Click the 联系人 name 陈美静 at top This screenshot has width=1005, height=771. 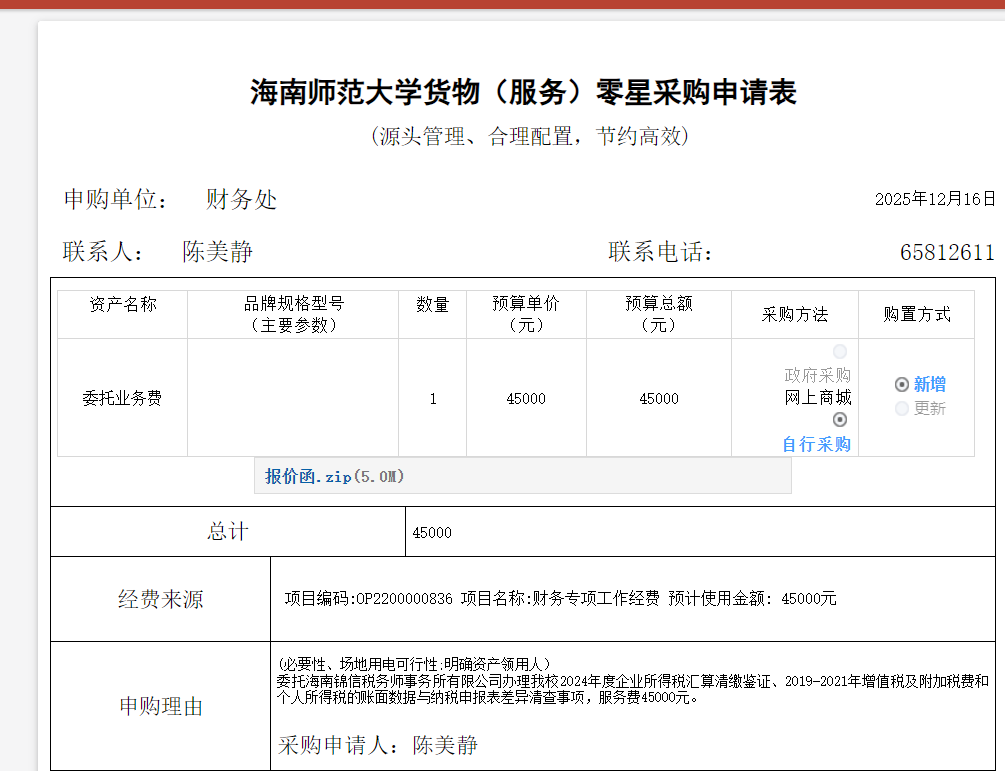pos(217,252)
